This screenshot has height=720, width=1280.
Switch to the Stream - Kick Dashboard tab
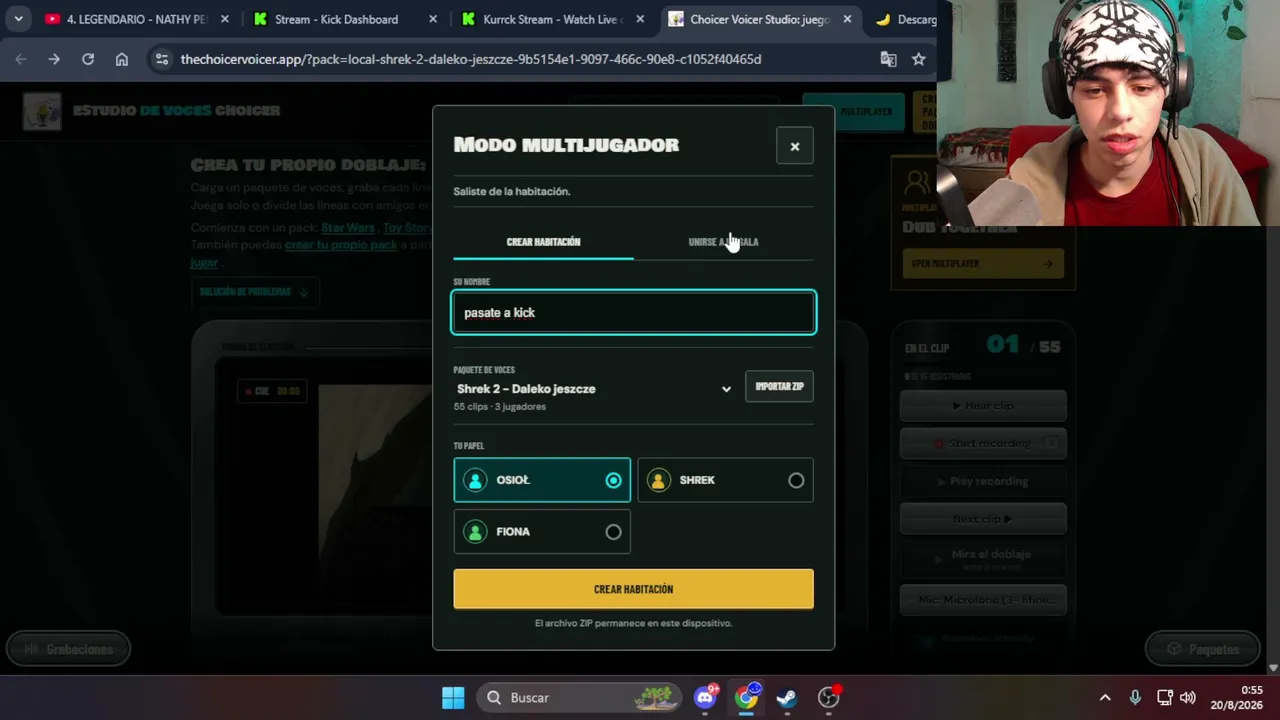345,19
